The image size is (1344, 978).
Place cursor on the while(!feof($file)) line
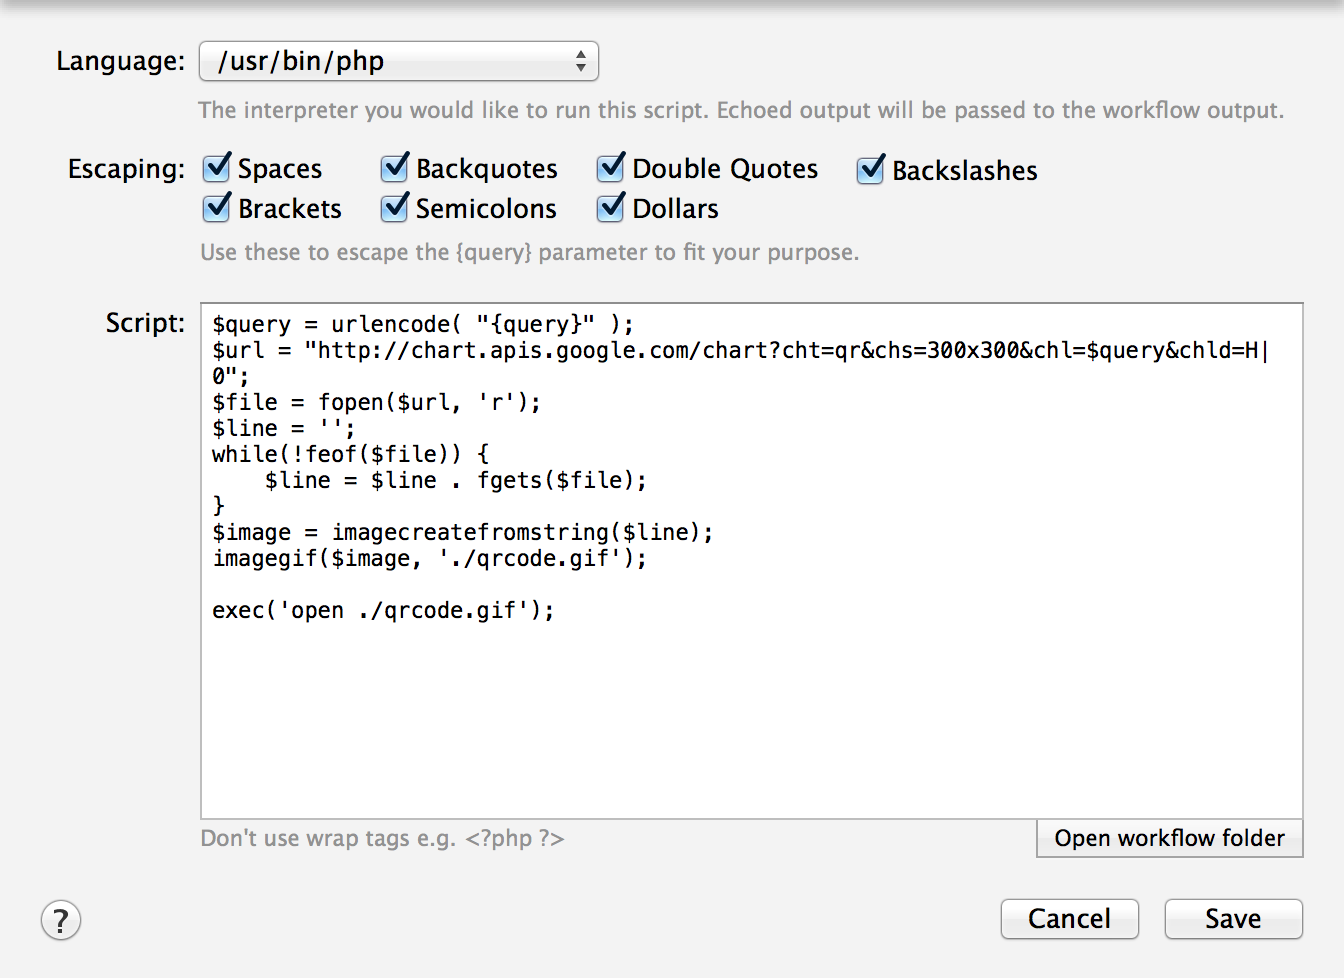[350, 454]
